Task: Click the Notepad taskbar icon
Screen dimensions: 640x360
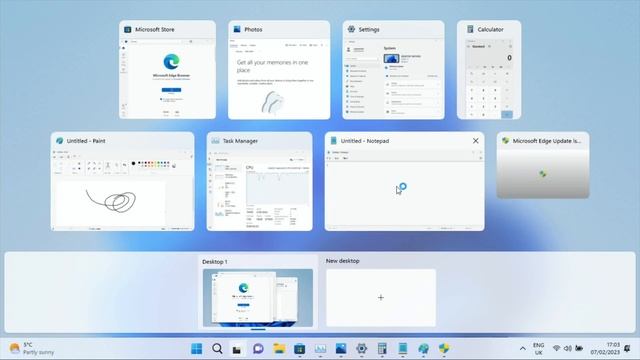Action: tap(403, 349)
